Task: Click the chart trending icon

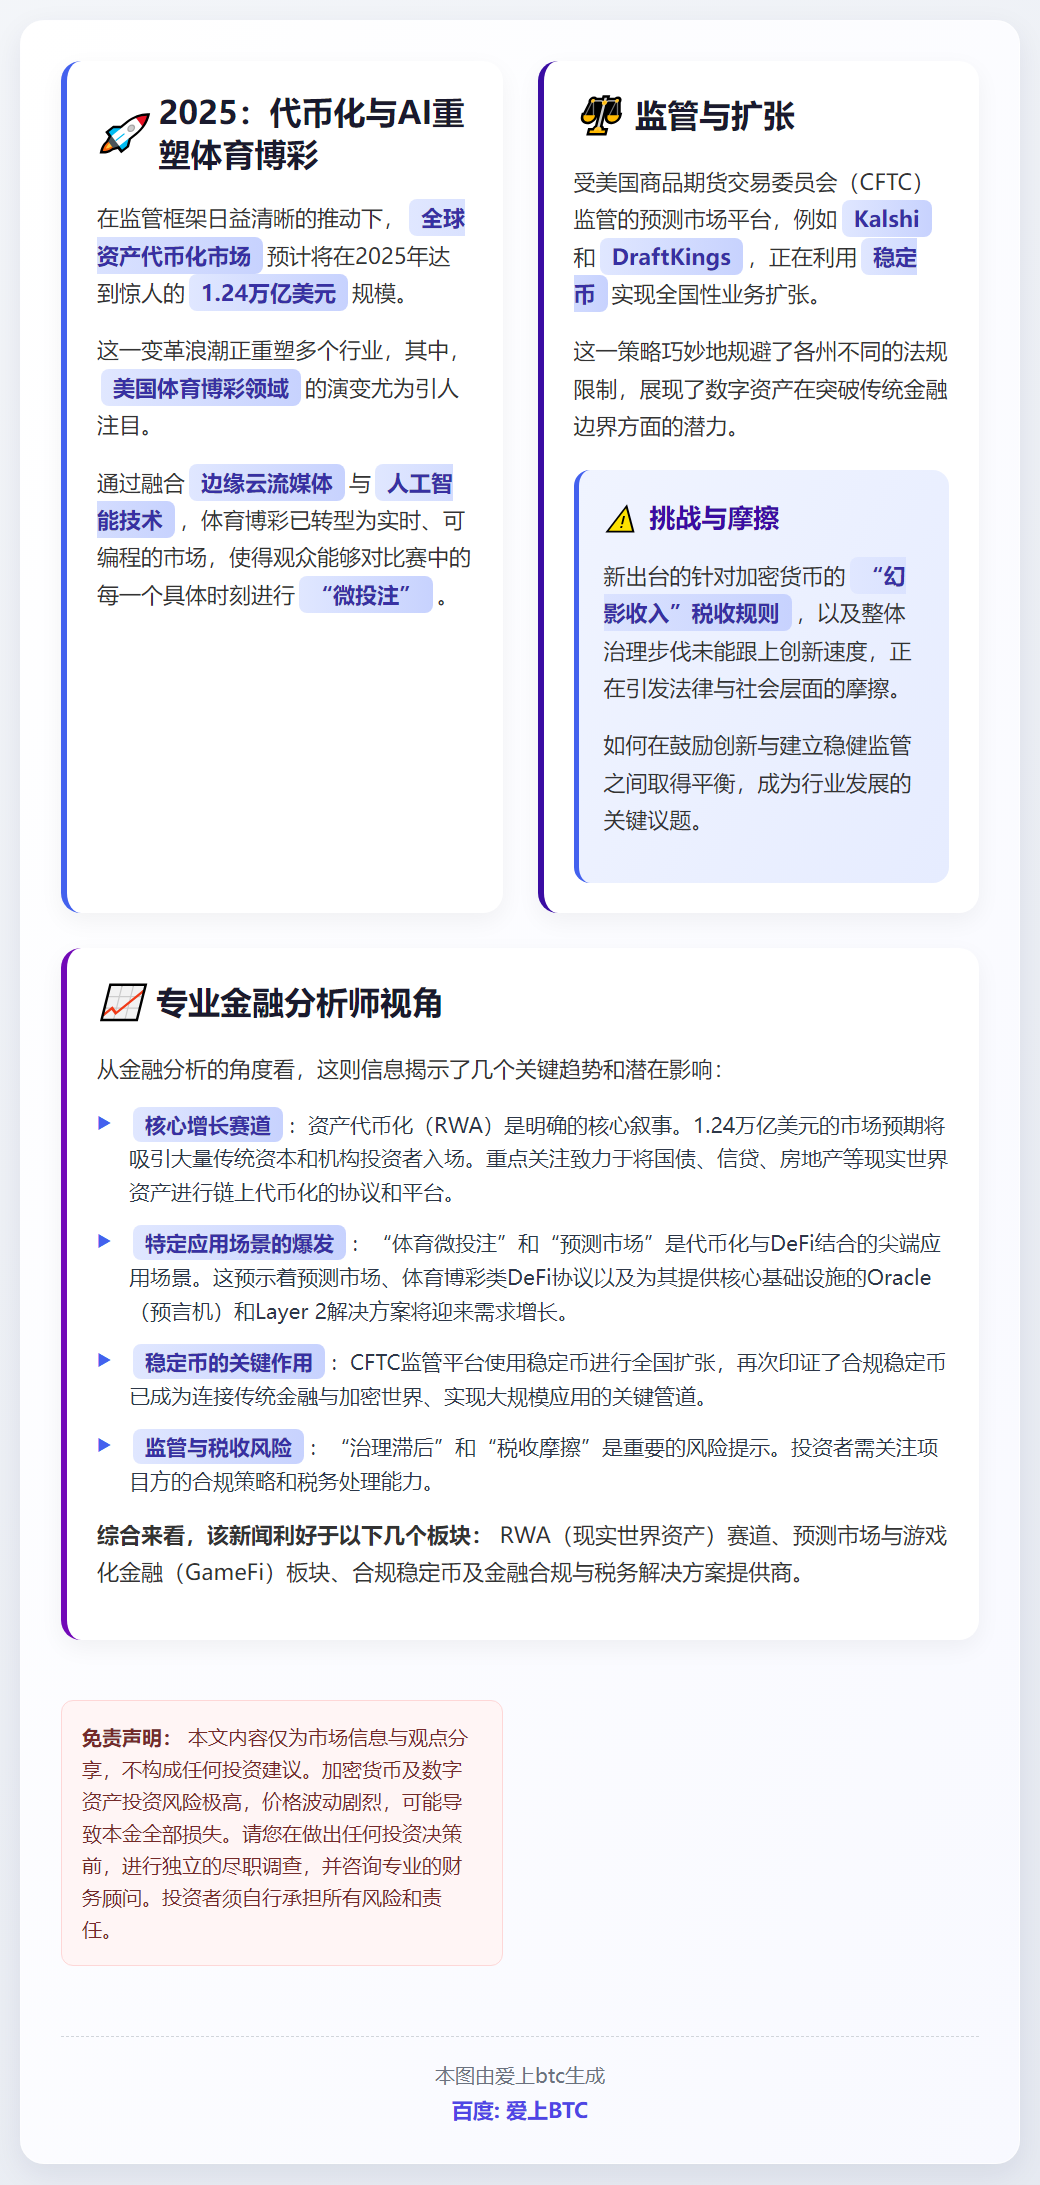Action: point(123,1002)
